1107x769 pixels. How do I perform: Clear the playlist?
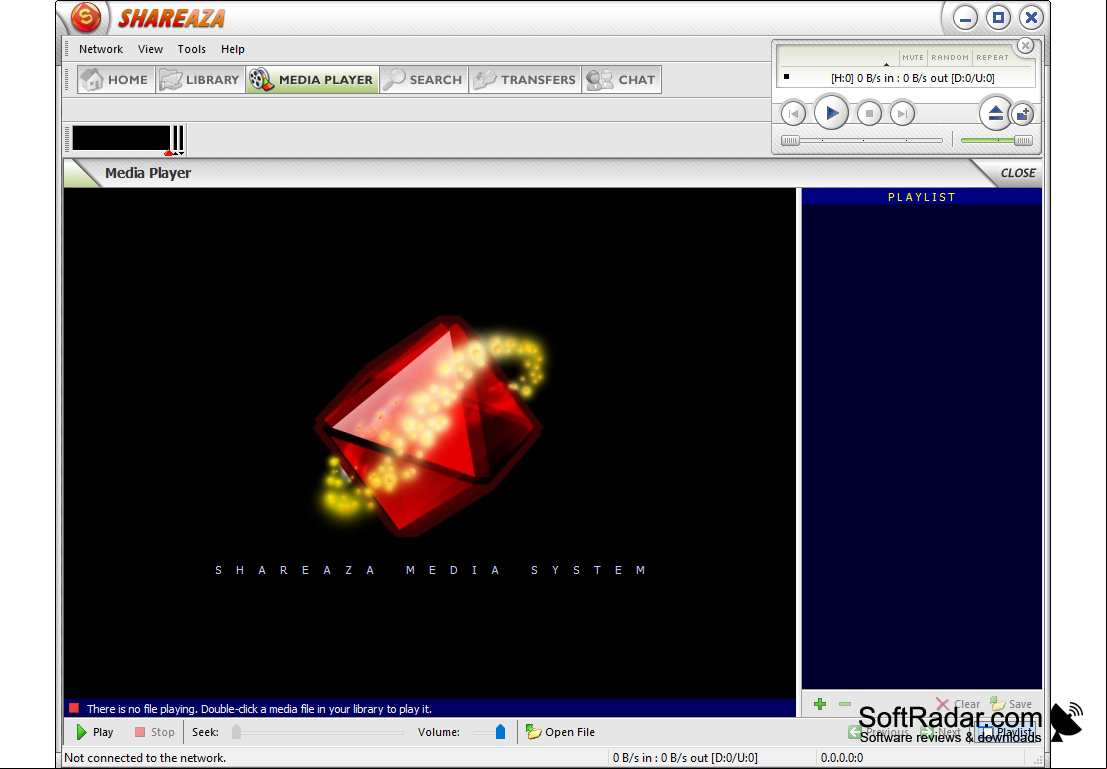coord(958,704)
